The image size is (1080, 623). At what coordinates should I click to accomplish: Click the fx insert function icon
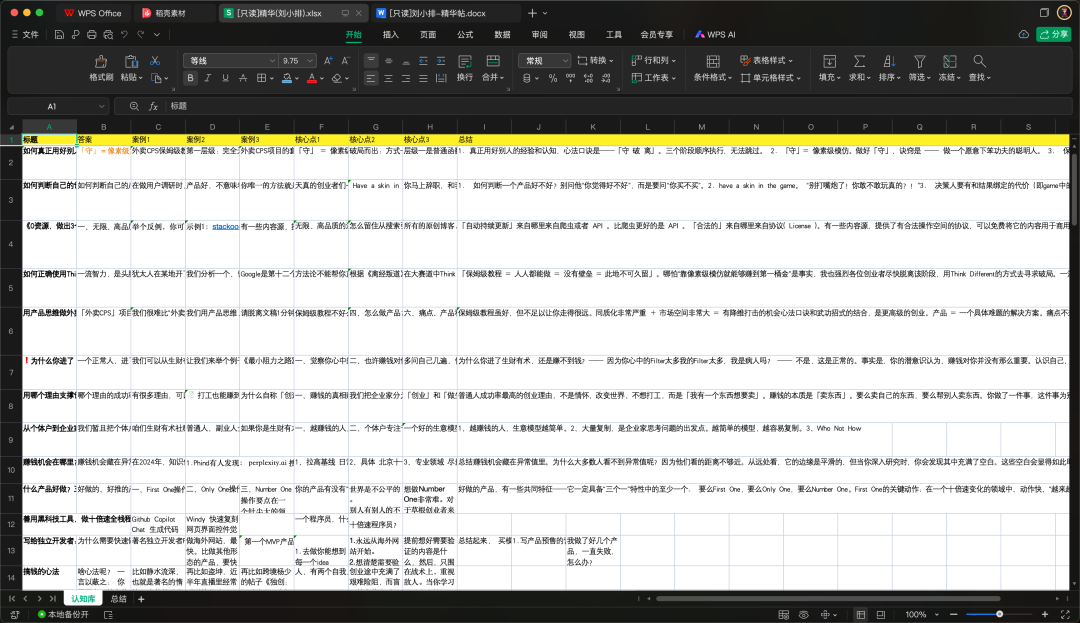[x=154, y=106]
